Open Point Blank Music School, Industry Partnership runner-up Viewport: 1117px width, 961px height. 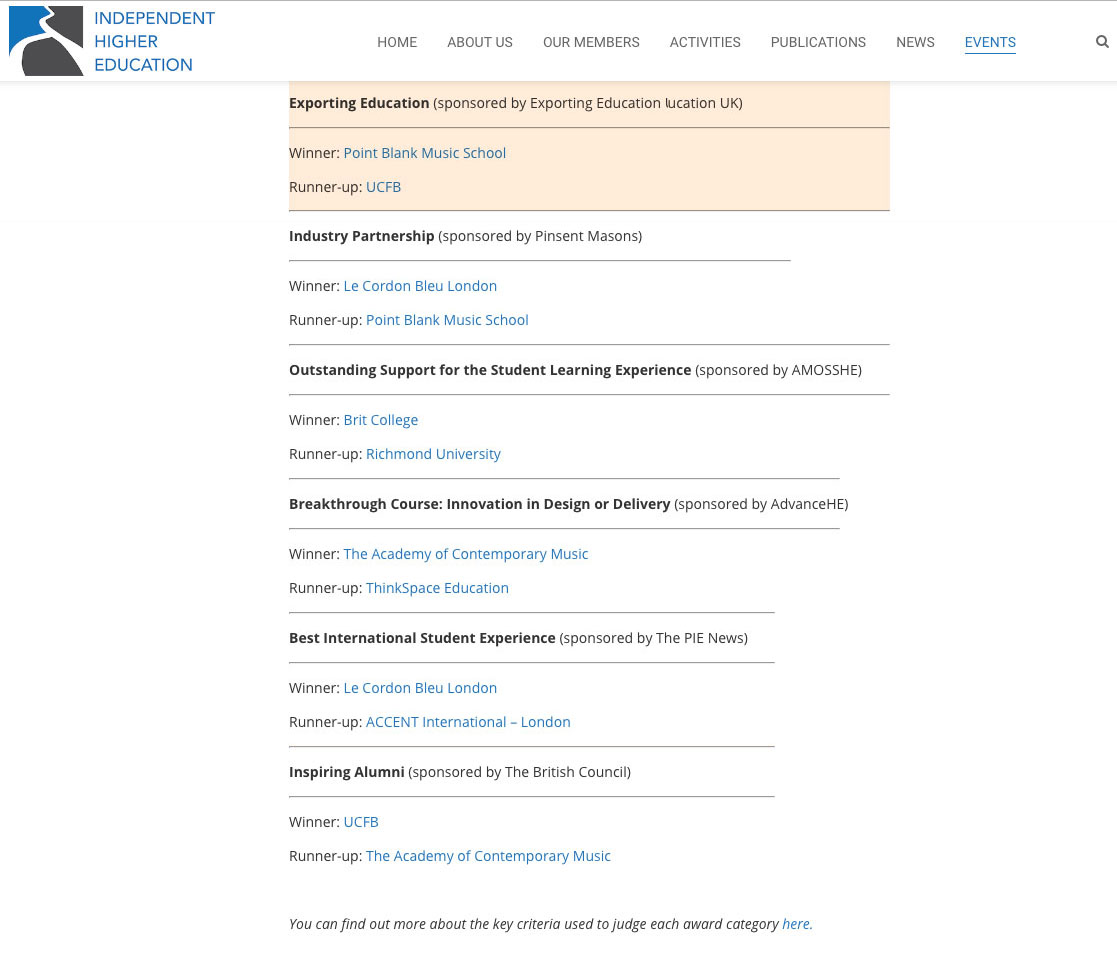click(447, 321)
